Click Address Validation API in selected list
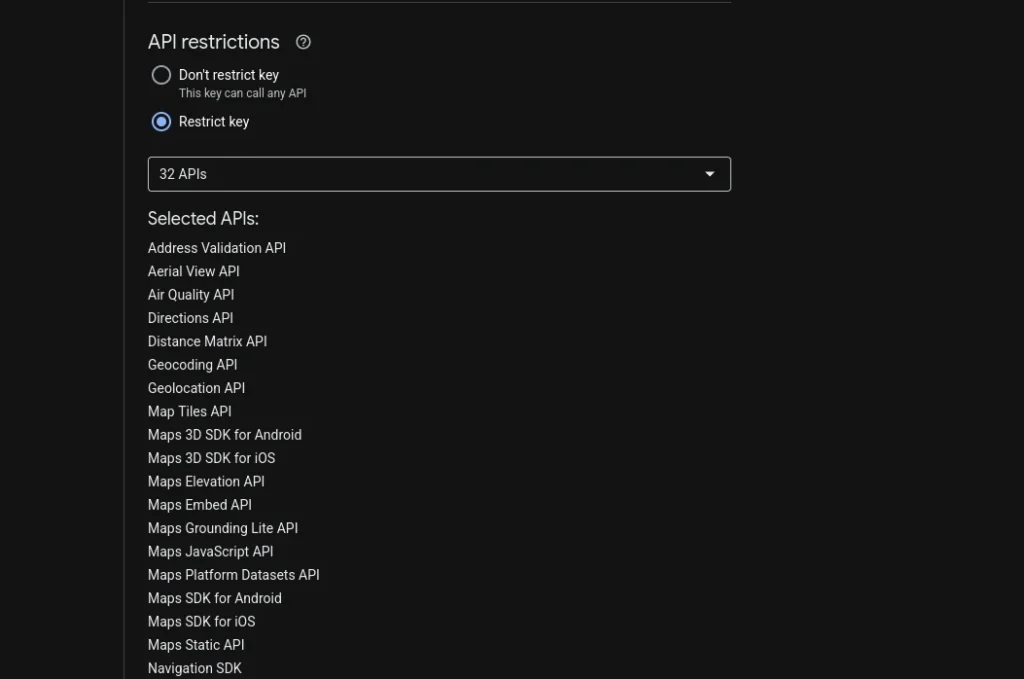 pos(217,248)
